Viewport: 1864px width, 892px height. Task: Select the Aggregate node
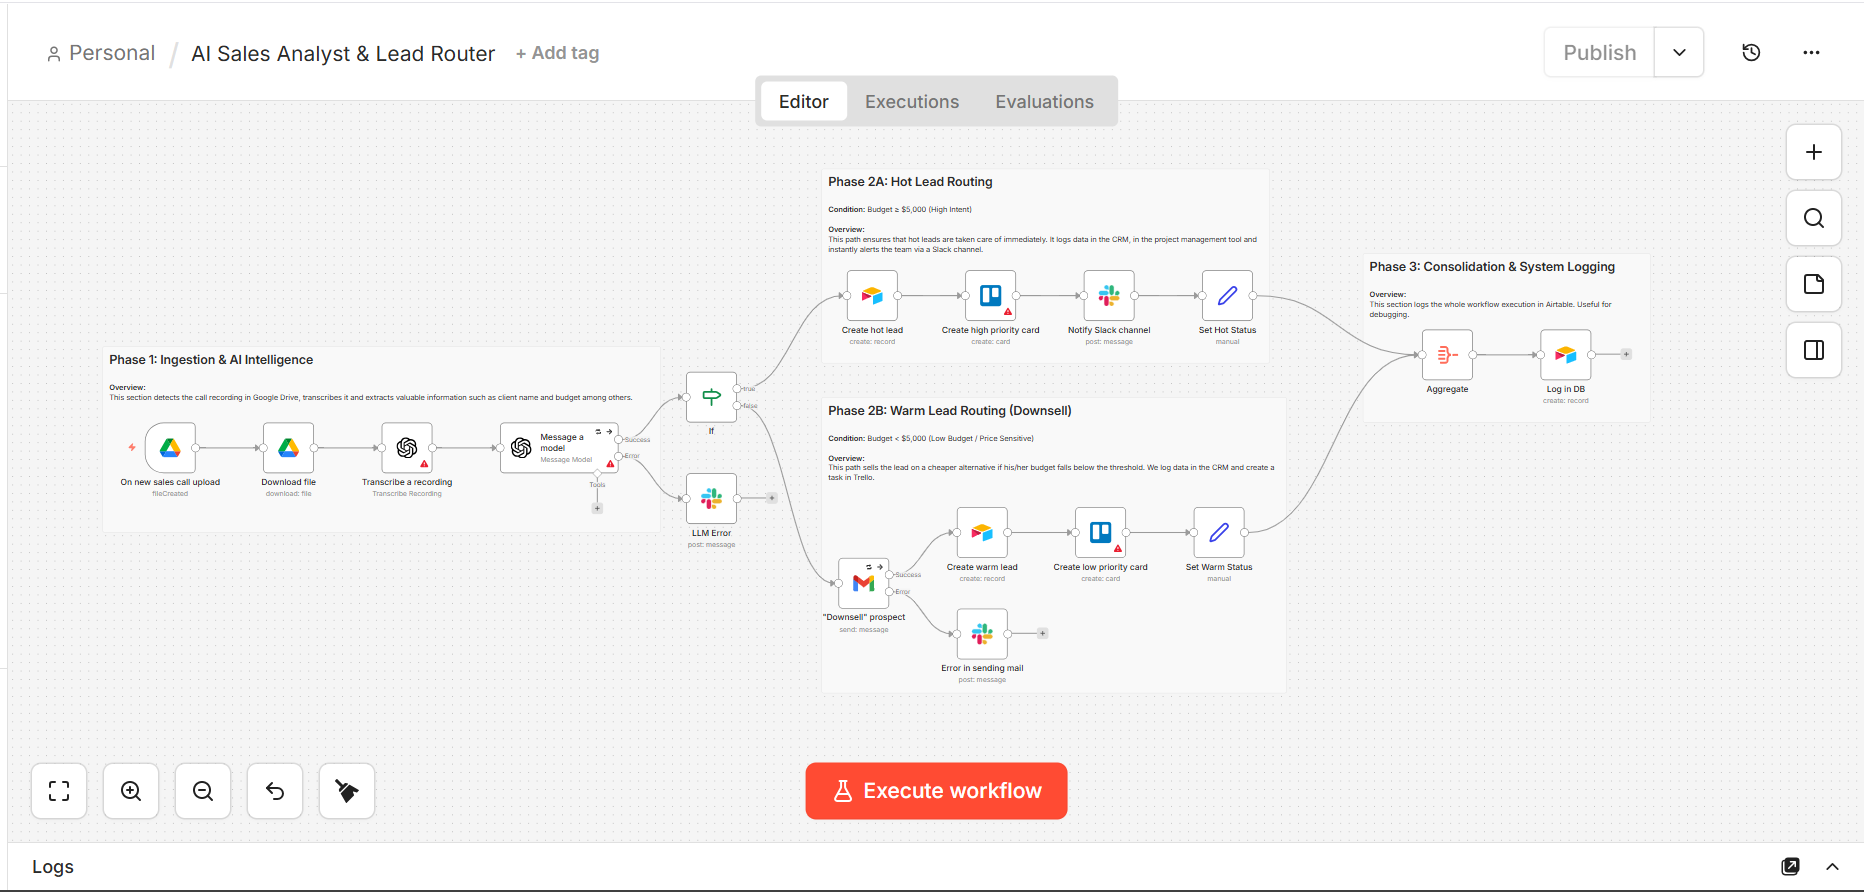(1447, 355)
